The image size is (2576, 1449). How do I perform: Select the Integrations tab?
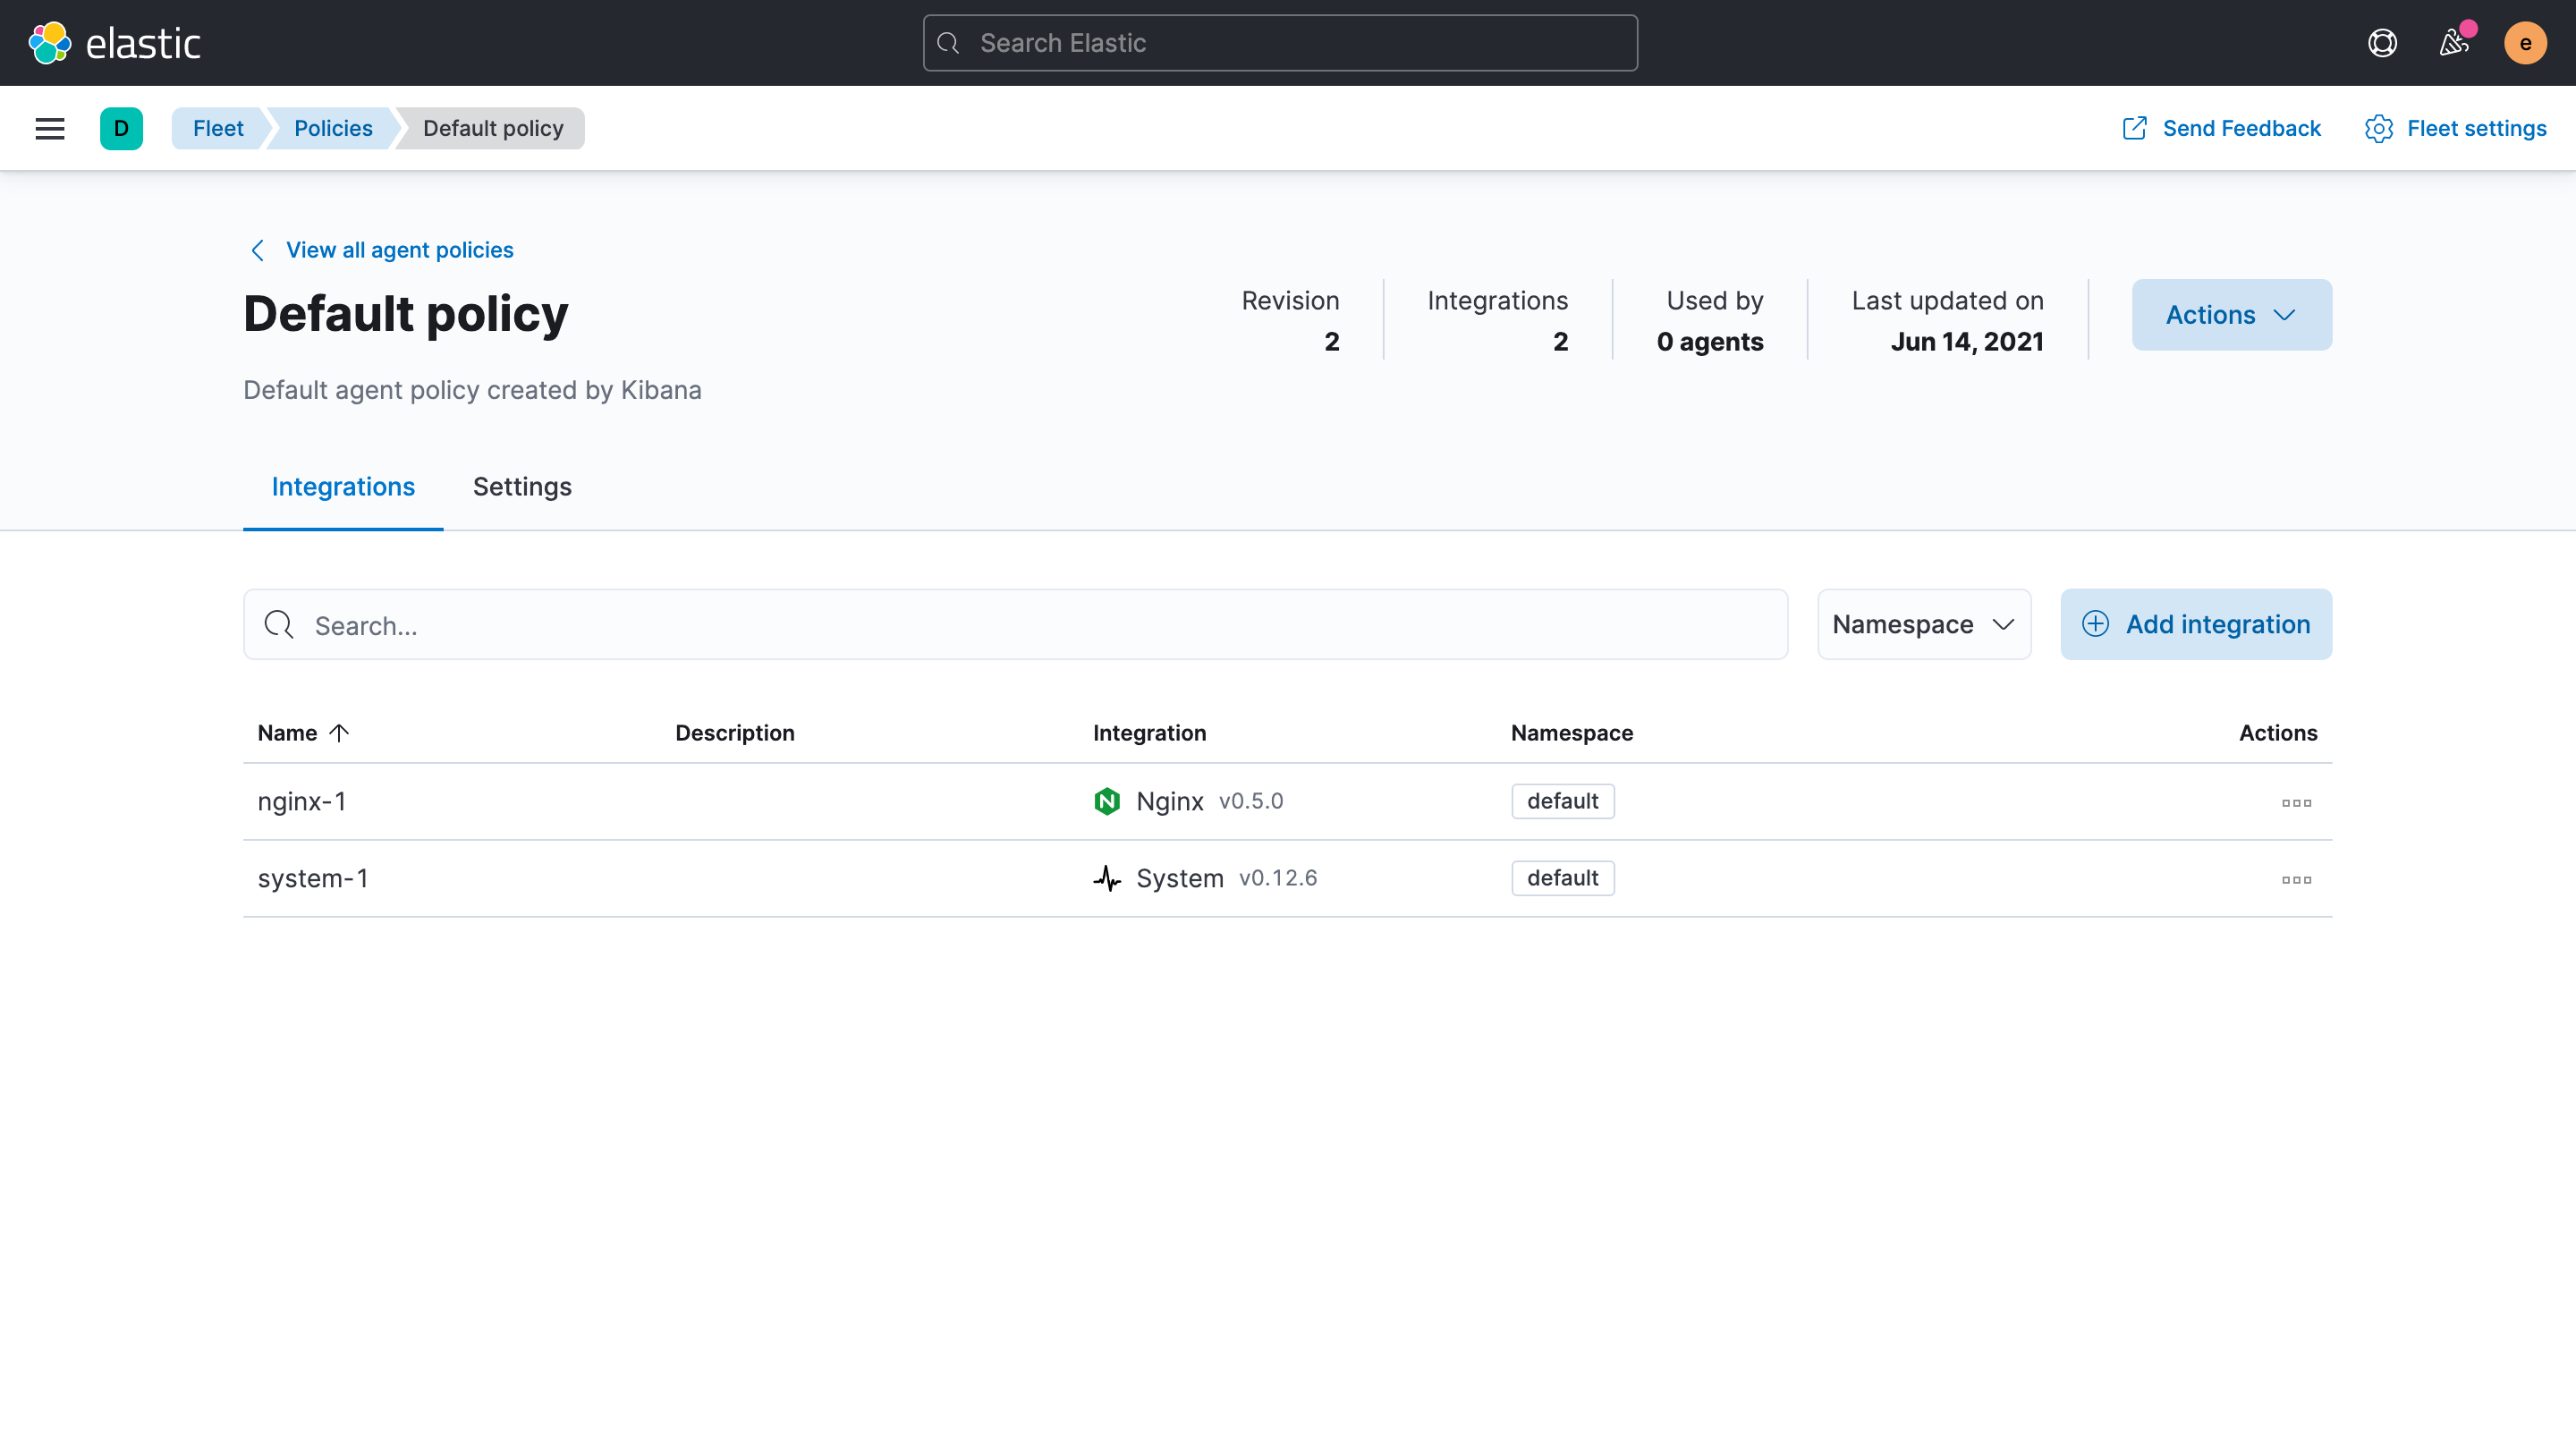[343, 487]
